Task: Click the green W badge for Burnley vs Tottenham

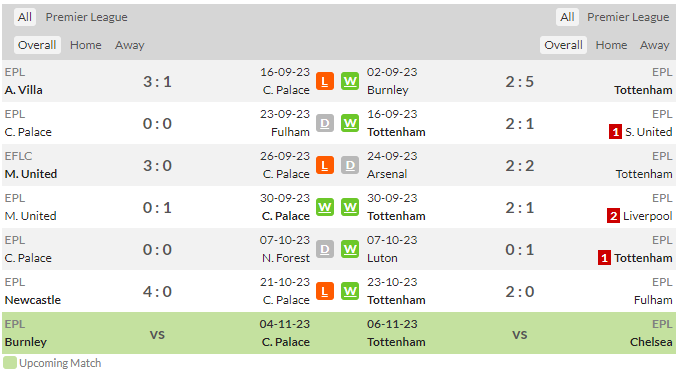Action: coord(350,81)
